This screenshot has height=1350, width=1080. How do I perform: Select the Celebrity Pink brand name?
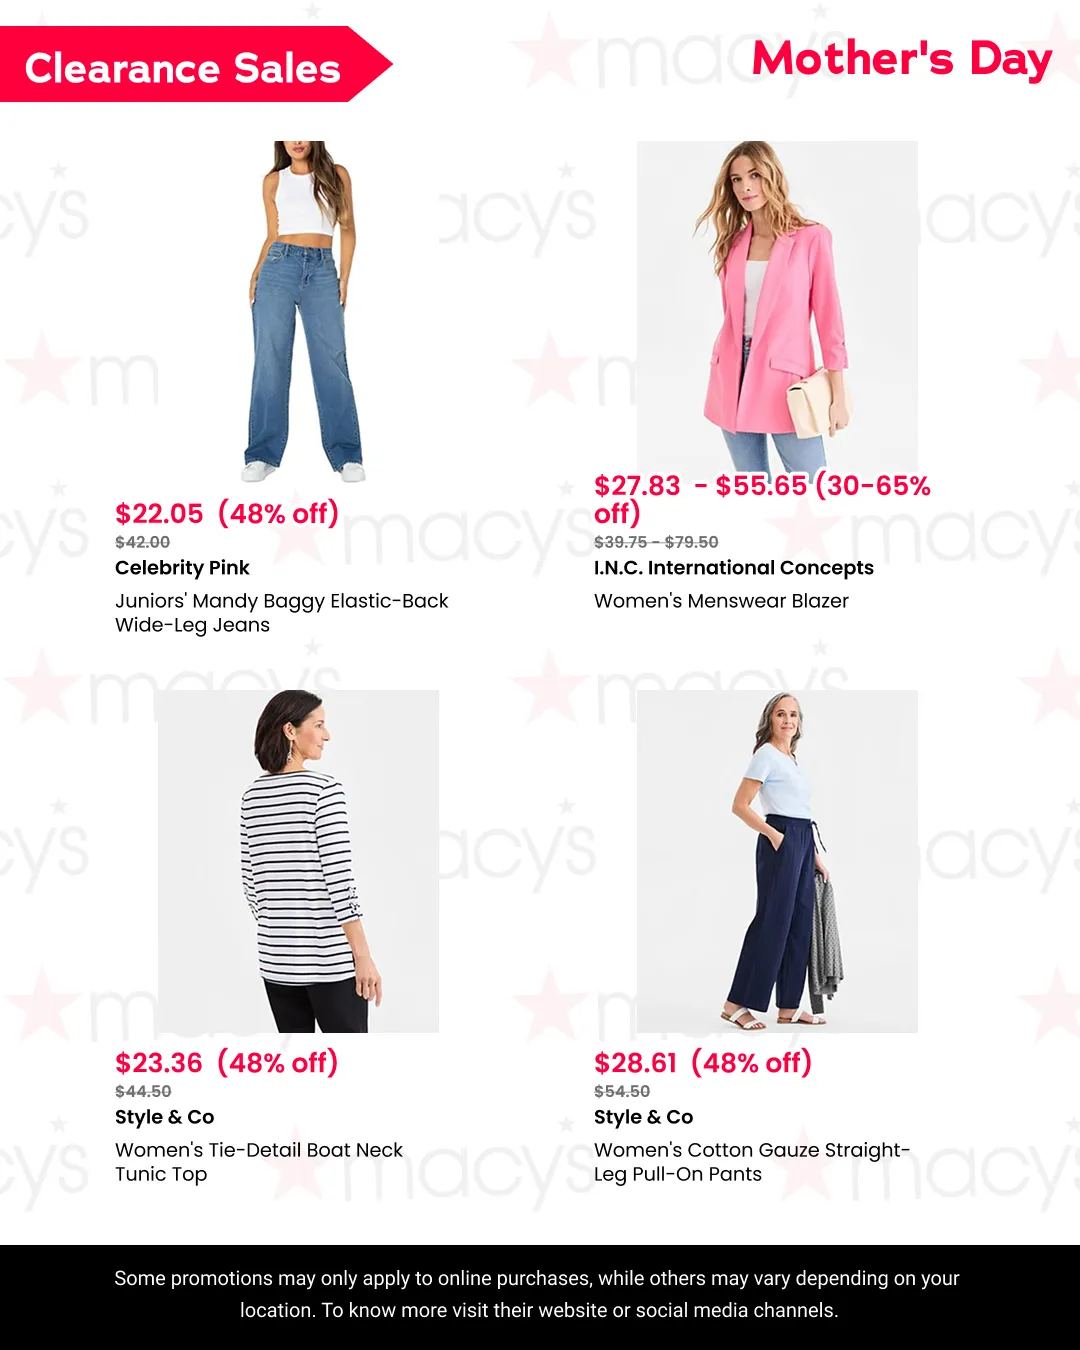(182, 568)
